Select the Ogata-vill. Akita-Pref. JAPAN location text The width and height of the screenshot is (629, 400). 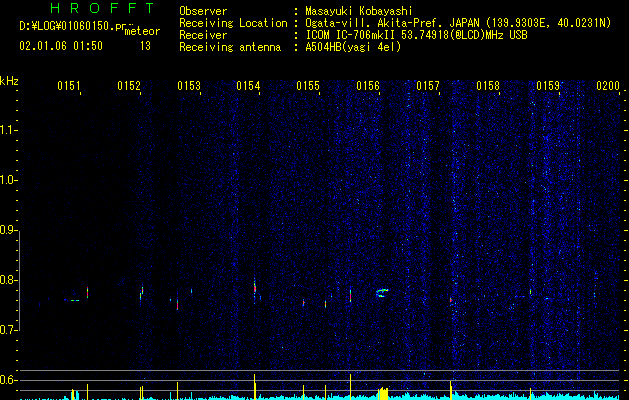tap(458, 23)
